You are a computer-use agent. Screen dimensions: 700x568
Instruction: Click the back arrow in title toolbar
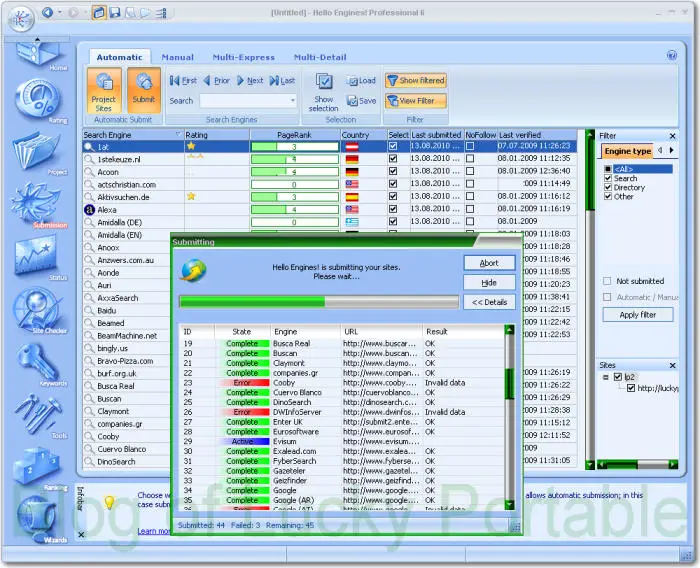[47, 13]
